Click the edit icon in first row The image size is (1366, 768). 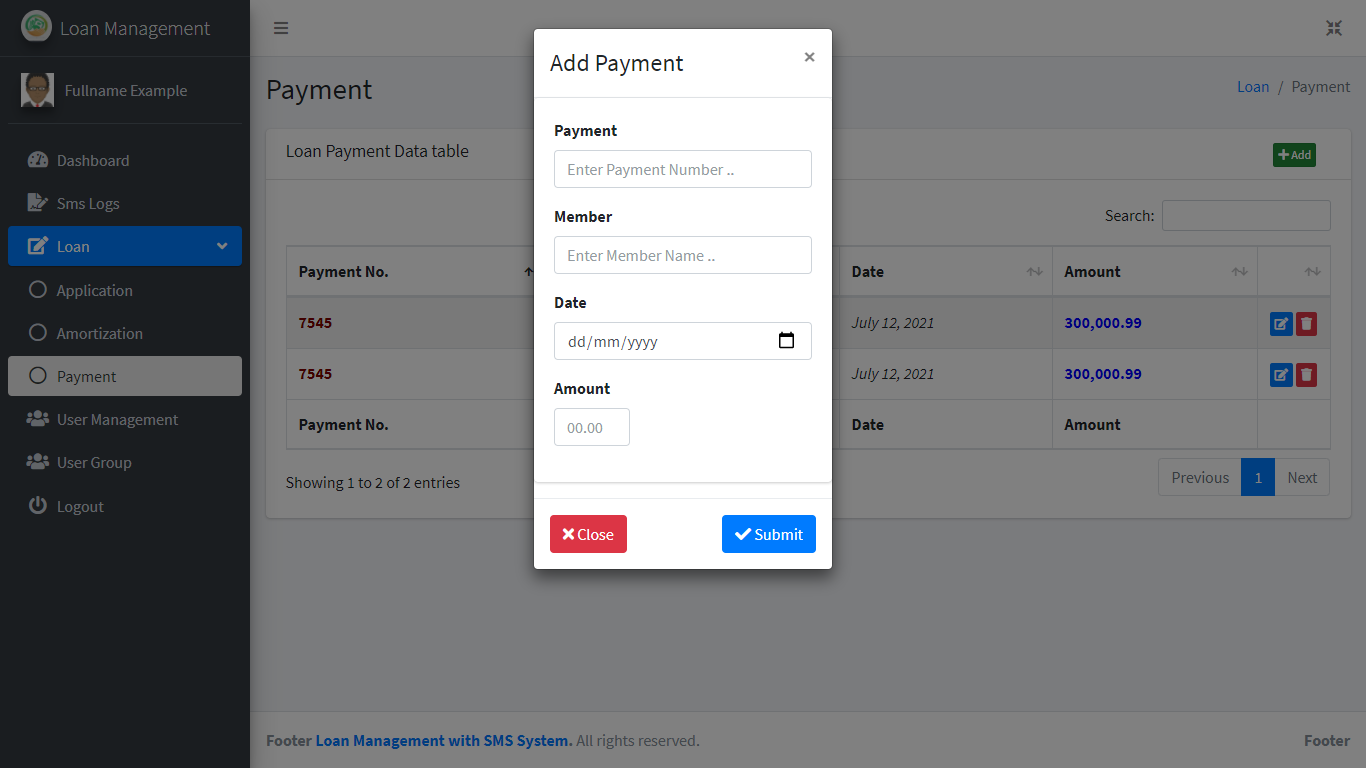click(x=1281, y=324)
